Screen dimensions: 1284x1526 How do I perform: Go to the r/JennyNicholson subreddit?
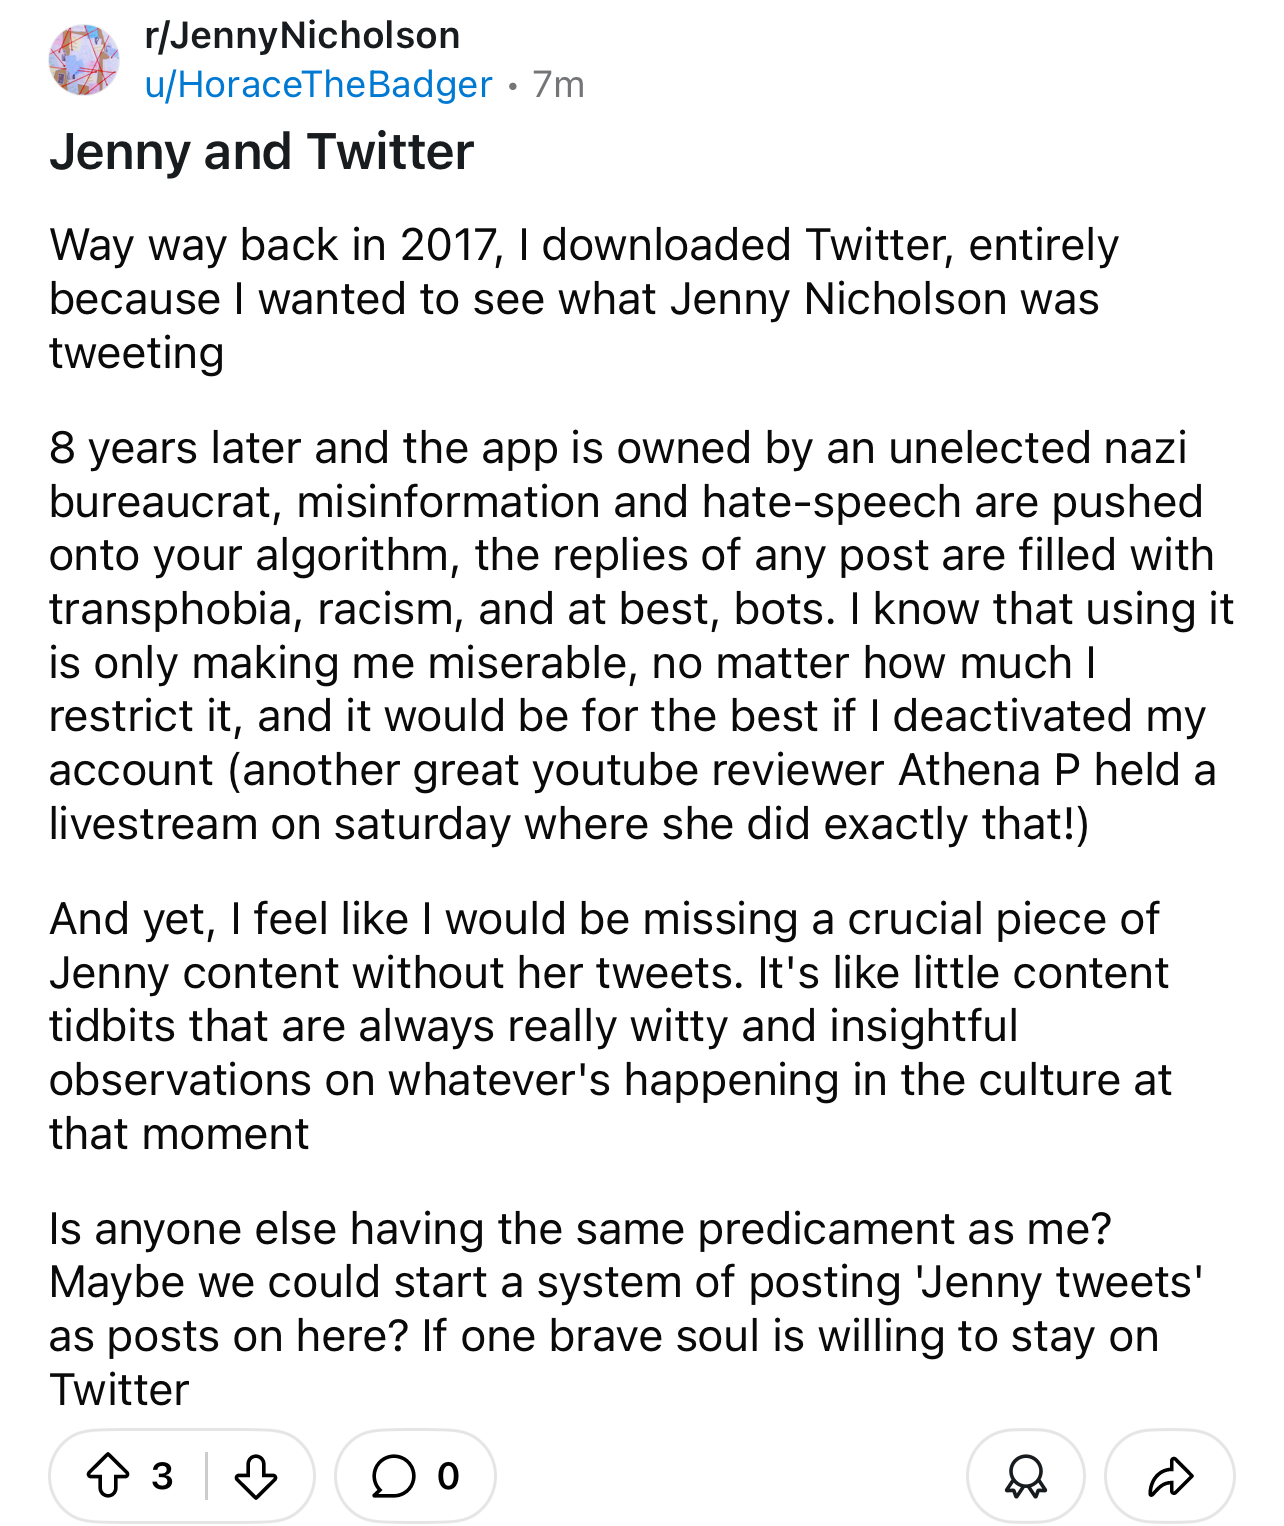(302, 36)
